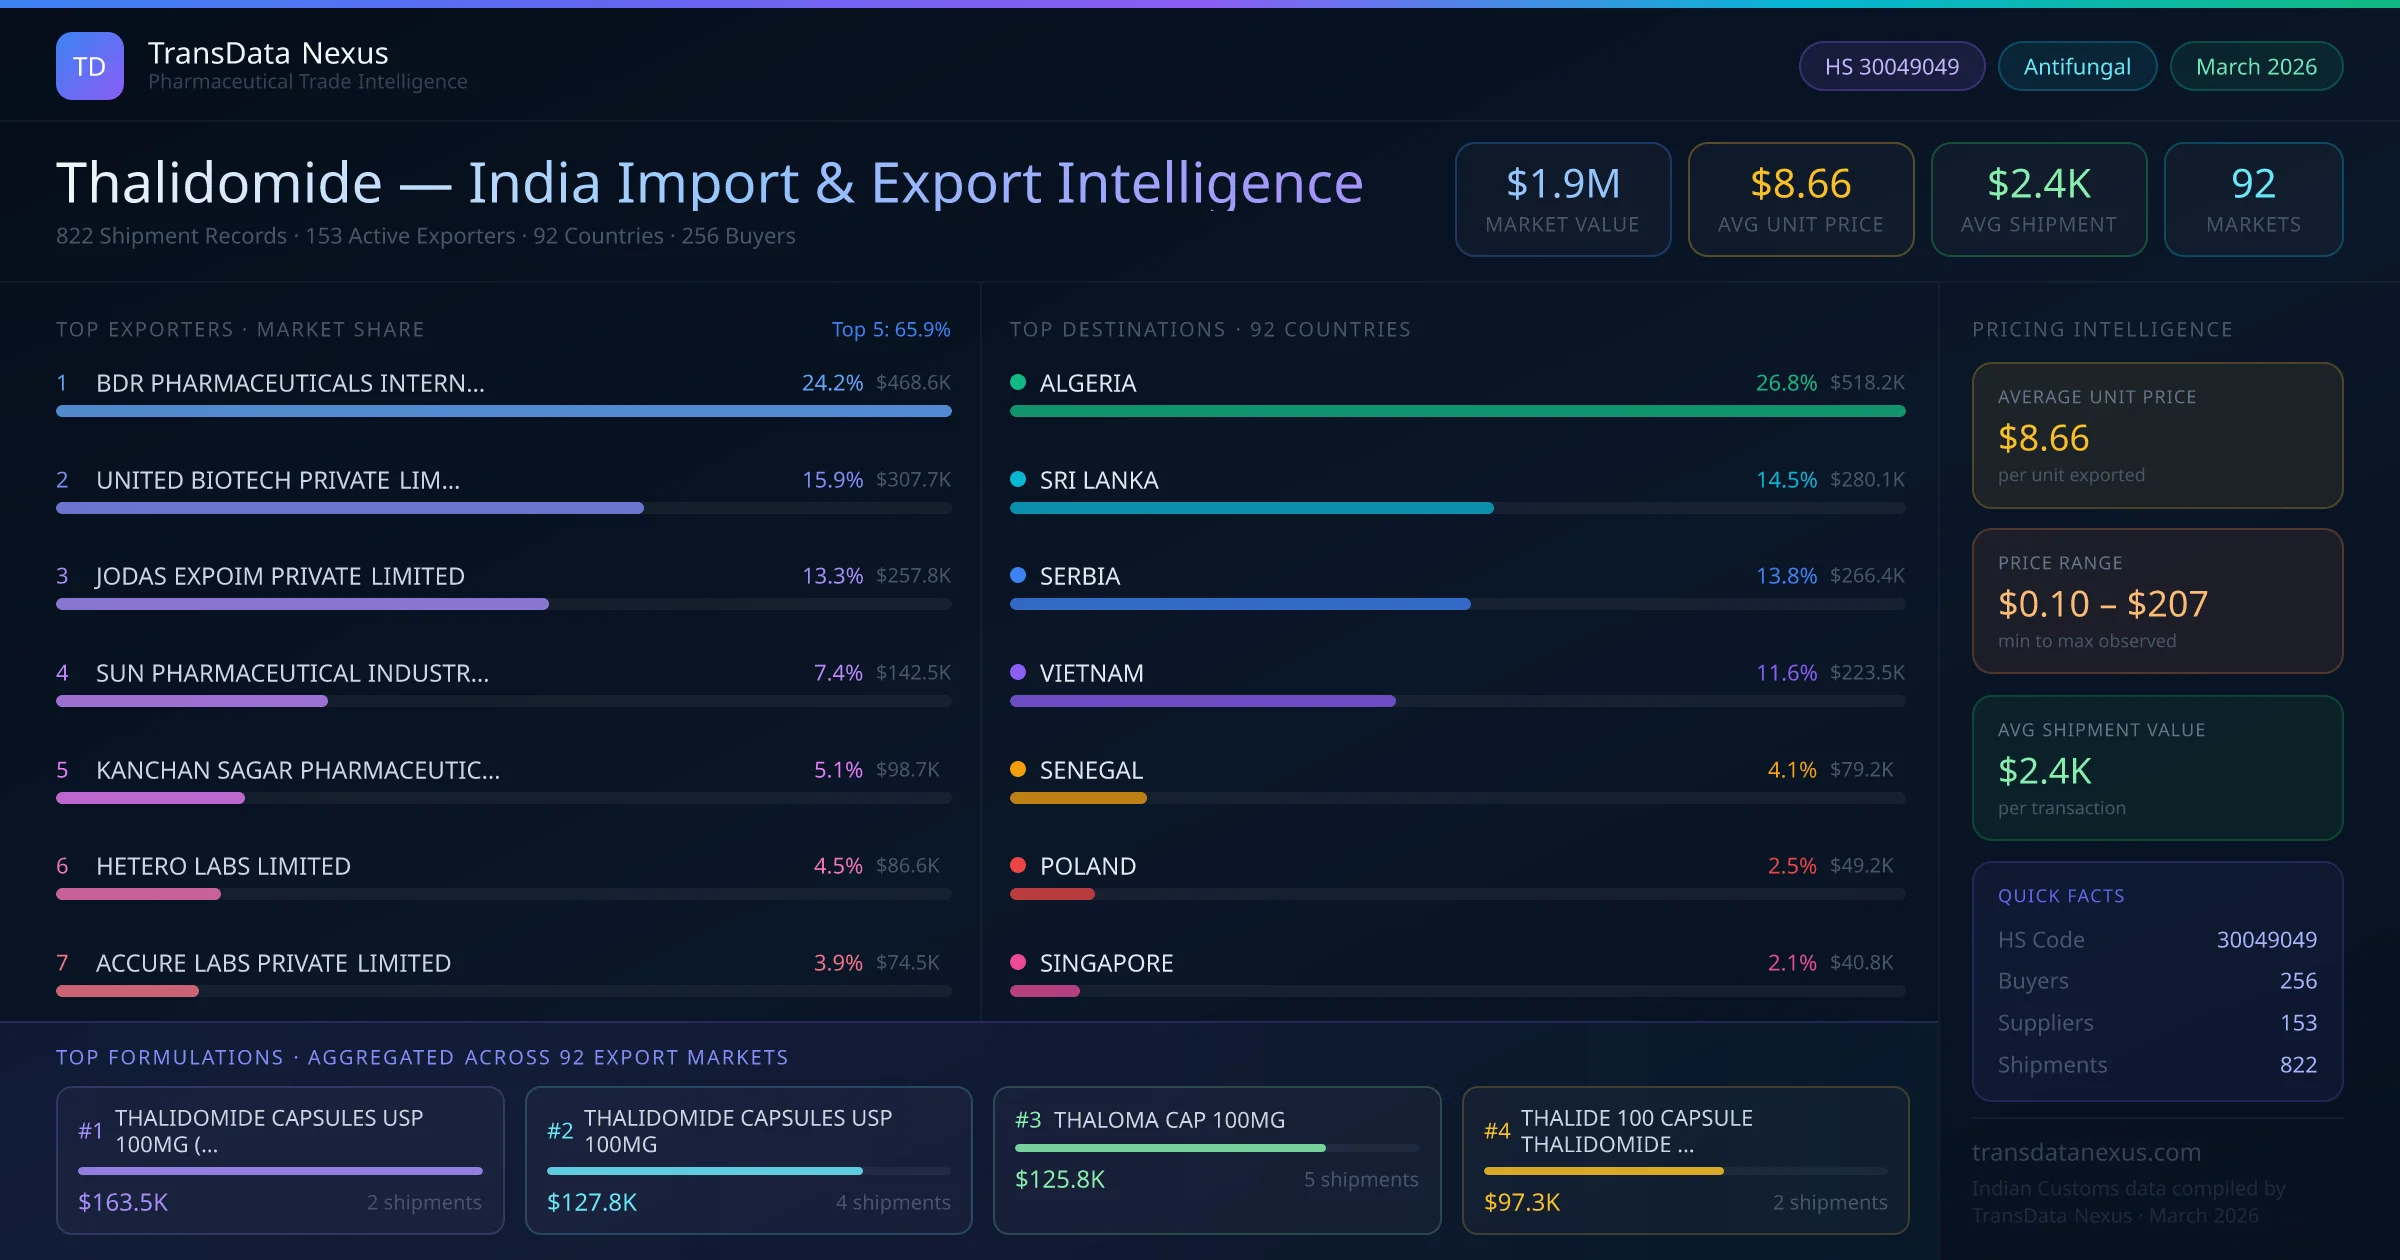Select the Serbia destination dot icon
The height and width of the screenshot is (1260, 2400).
tap(1017, 576)
